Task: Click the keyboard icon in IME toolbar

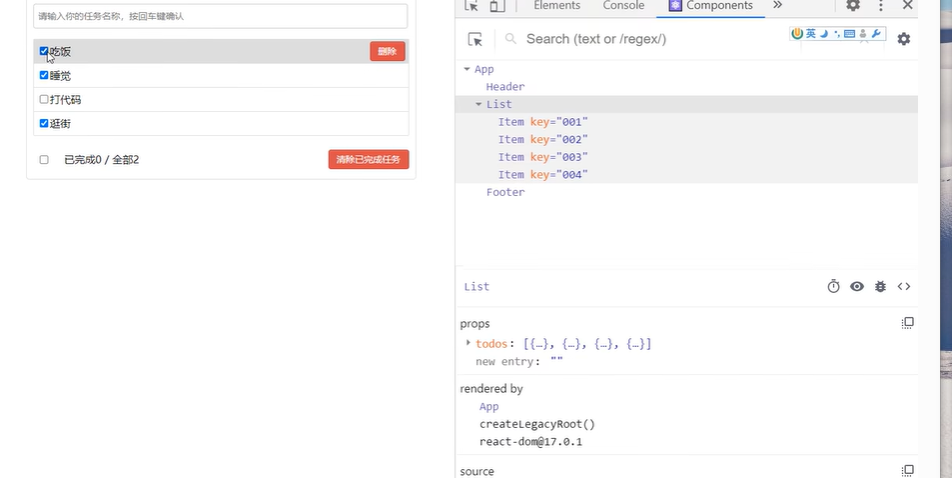Action: (849, 34)
